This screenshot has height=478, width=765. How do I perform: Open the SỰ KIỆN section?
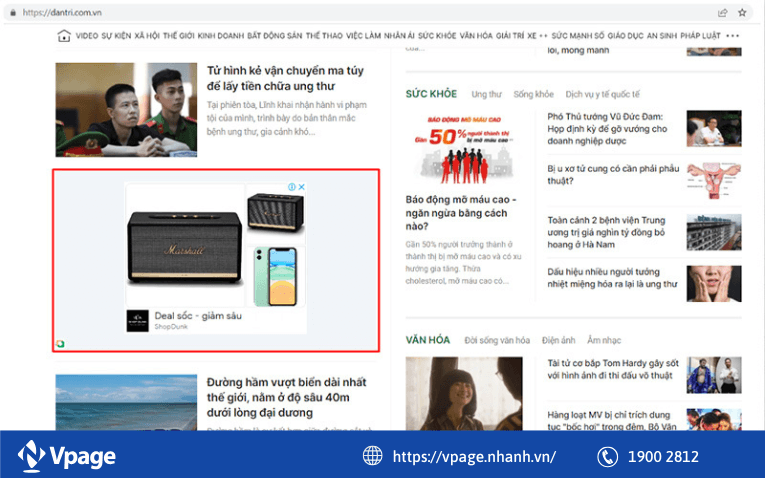116,36
